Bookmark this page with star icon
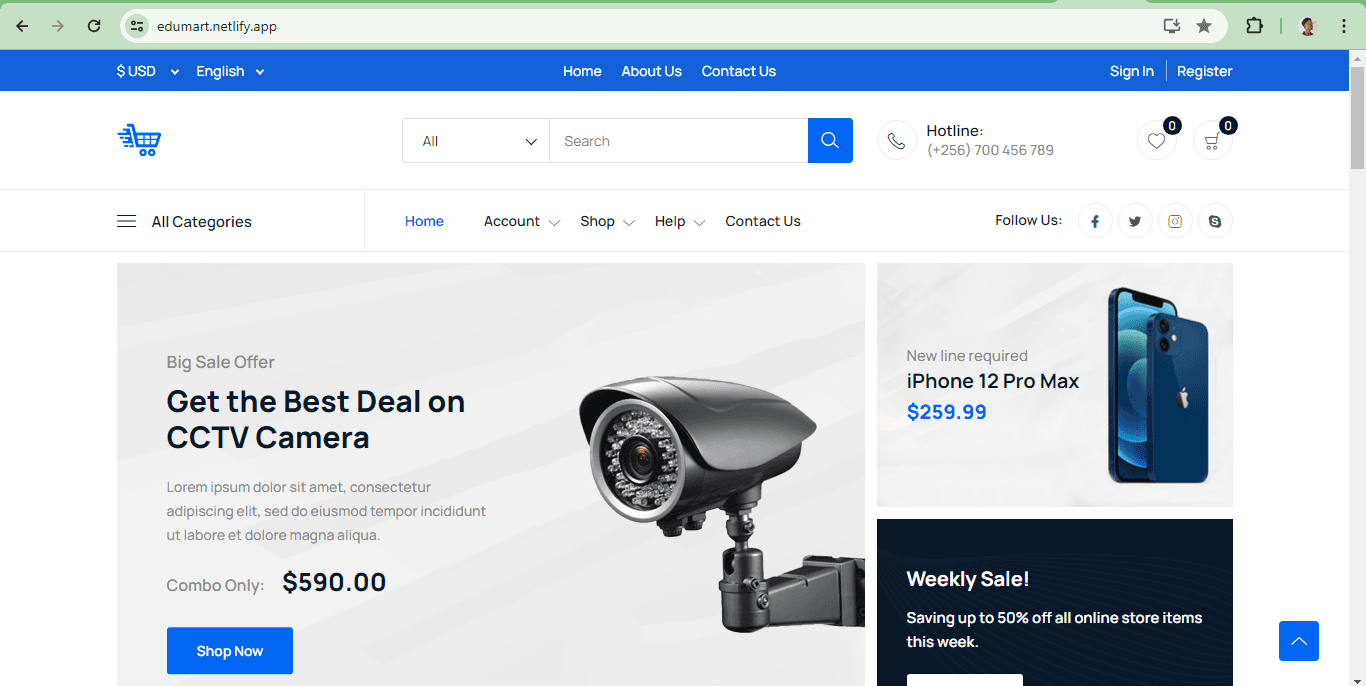Image resolution: width=1366 pixels, height=686 pixels. click(1204, 26)
